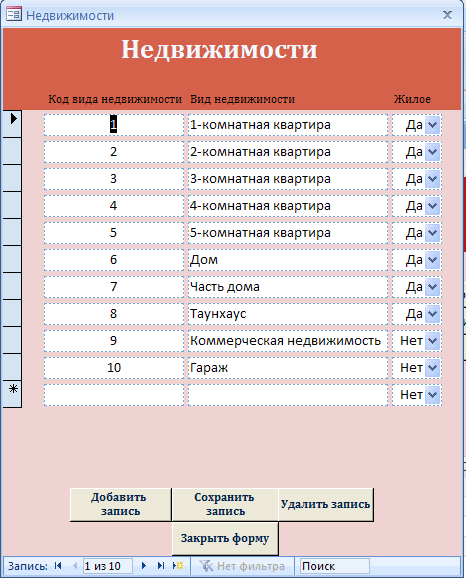Click 'Жилое' column label
This screenshot has height=578, width=466.
point(412,99)
